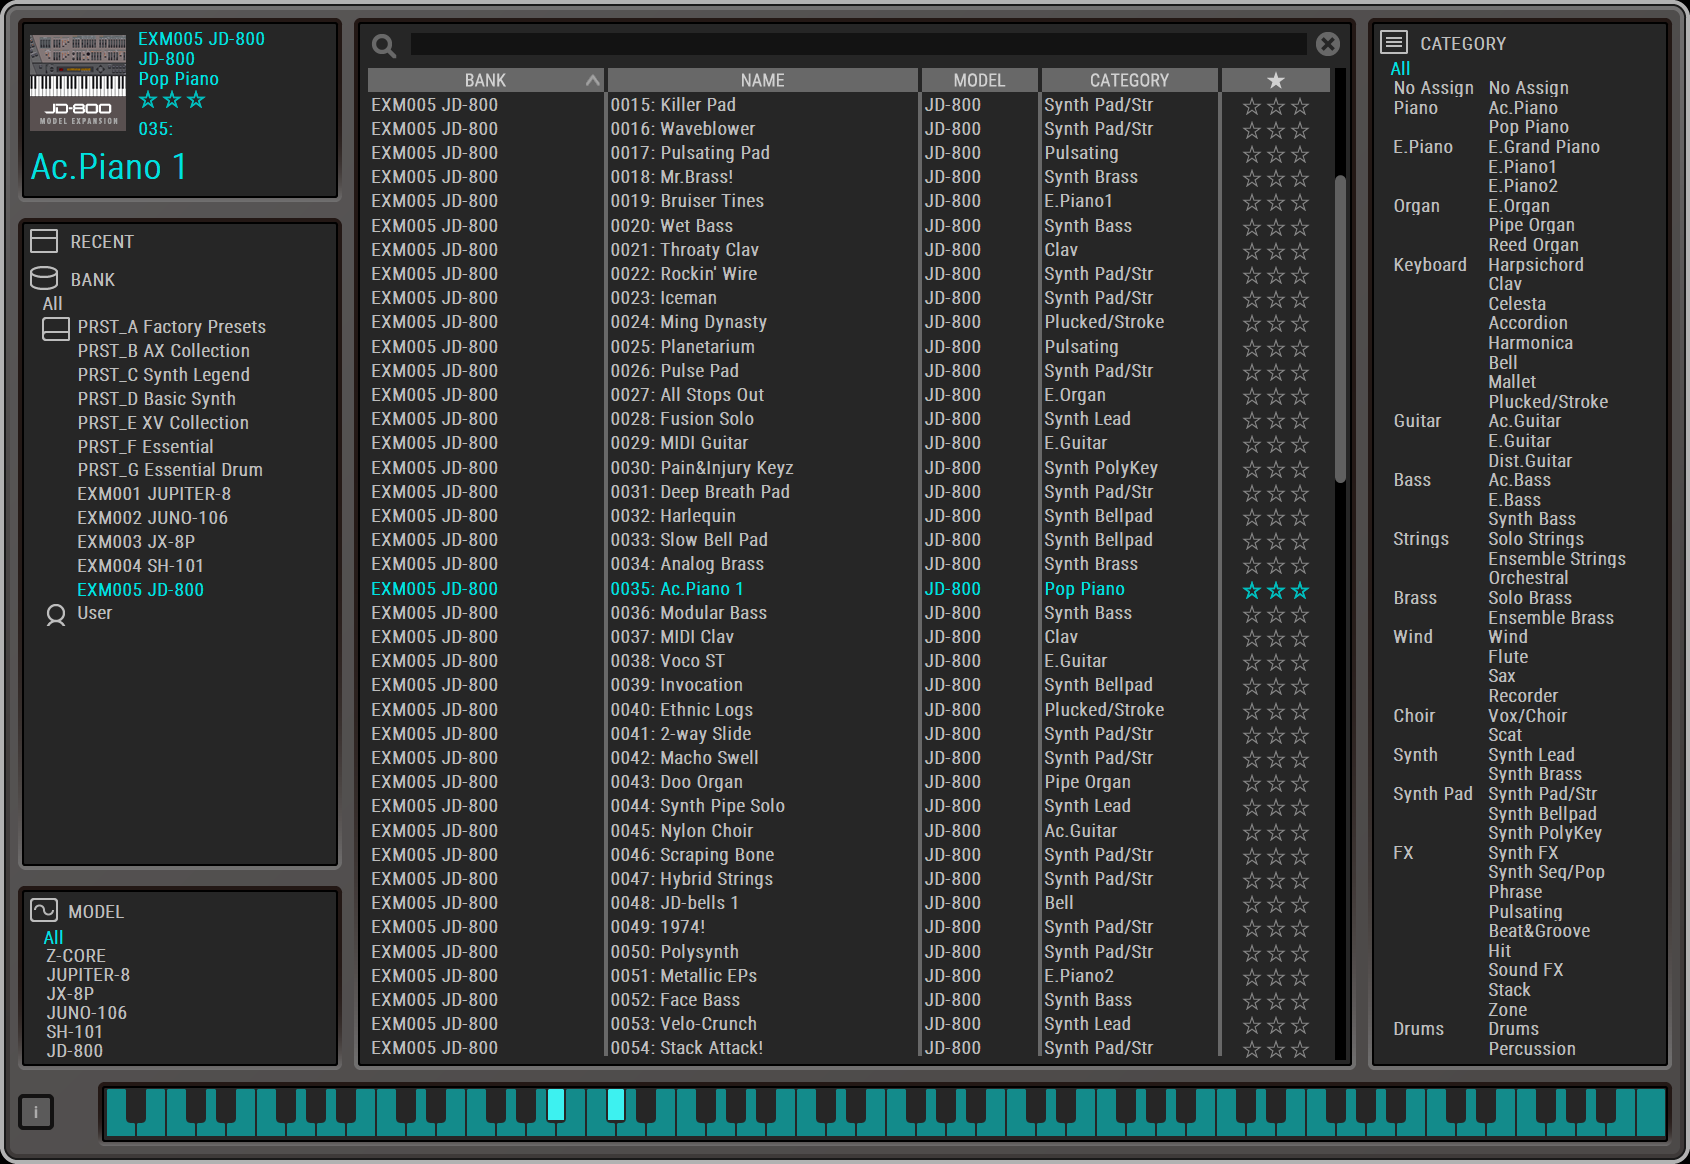Filter category by Pop Piano
1690x1164 pixels.
click(x=1528, y=127)
